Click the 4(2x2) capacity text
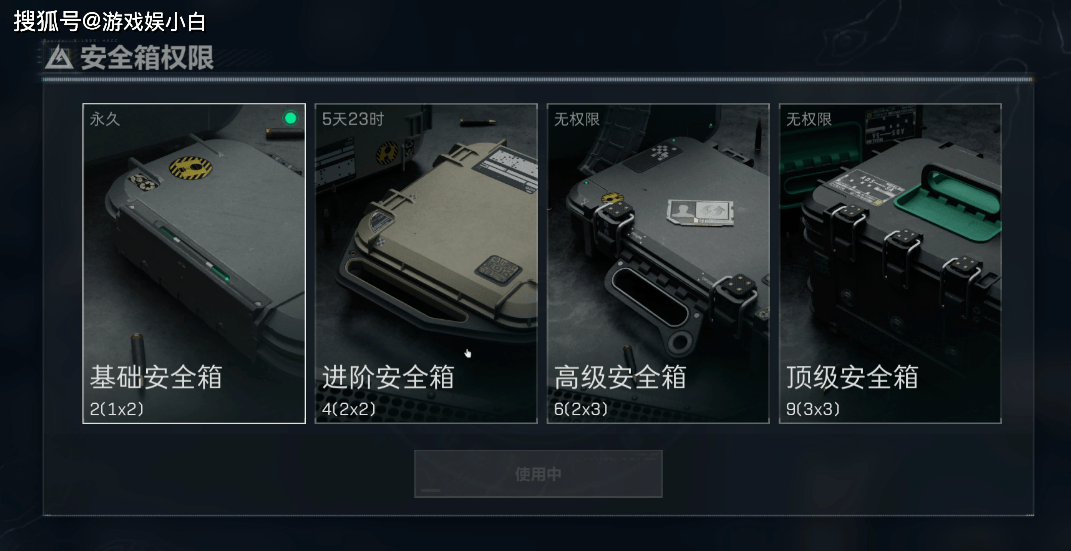 (349, 410)
